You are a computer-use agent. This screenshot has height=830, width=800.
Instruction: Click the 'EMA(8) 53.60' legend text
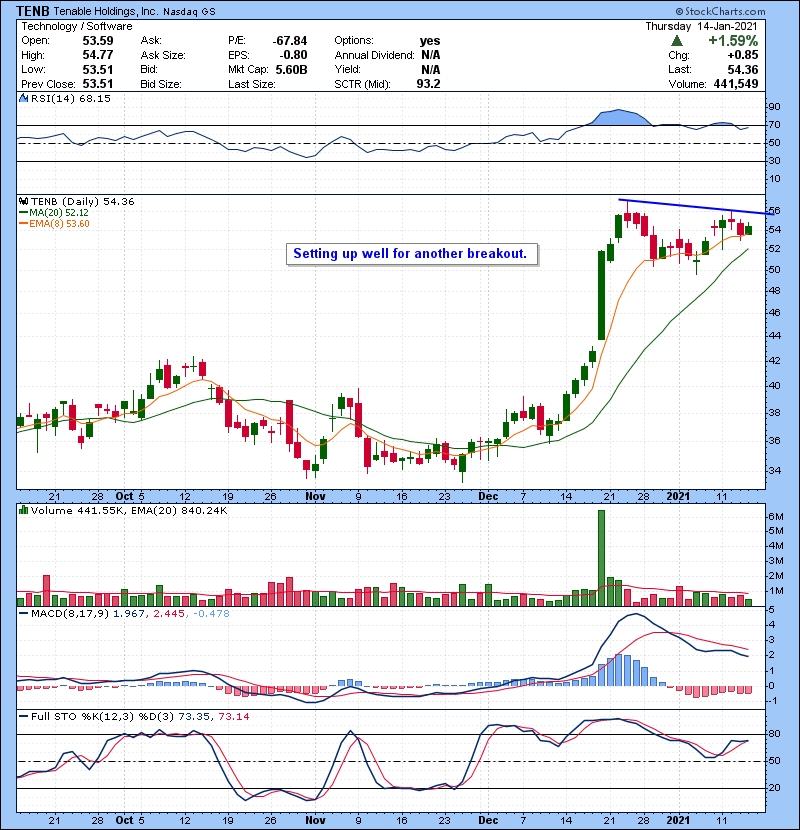[59, 223]
